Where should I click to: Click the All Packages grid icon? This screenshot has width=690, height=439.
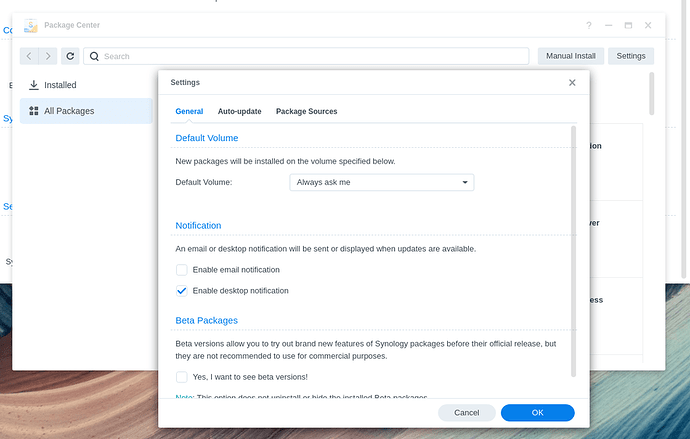click(x=34, y=111)
